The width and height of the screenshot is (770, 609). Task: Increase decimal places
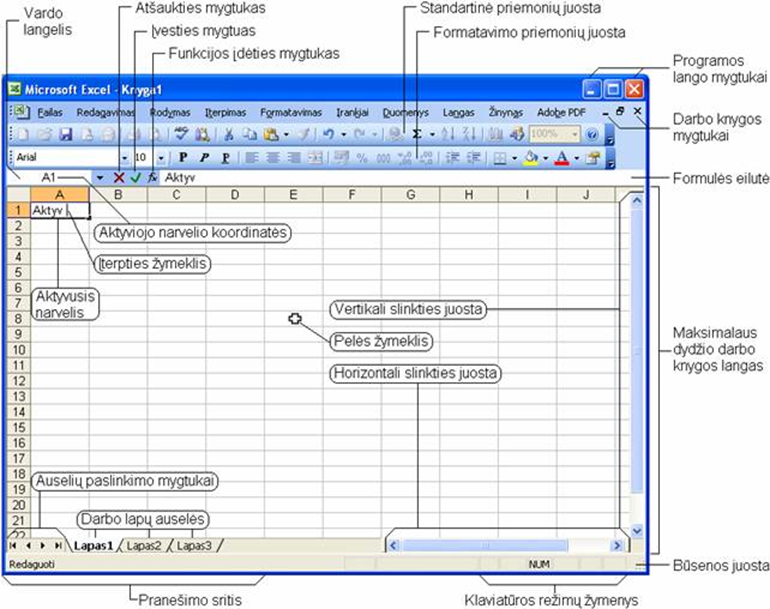[405, 158]
